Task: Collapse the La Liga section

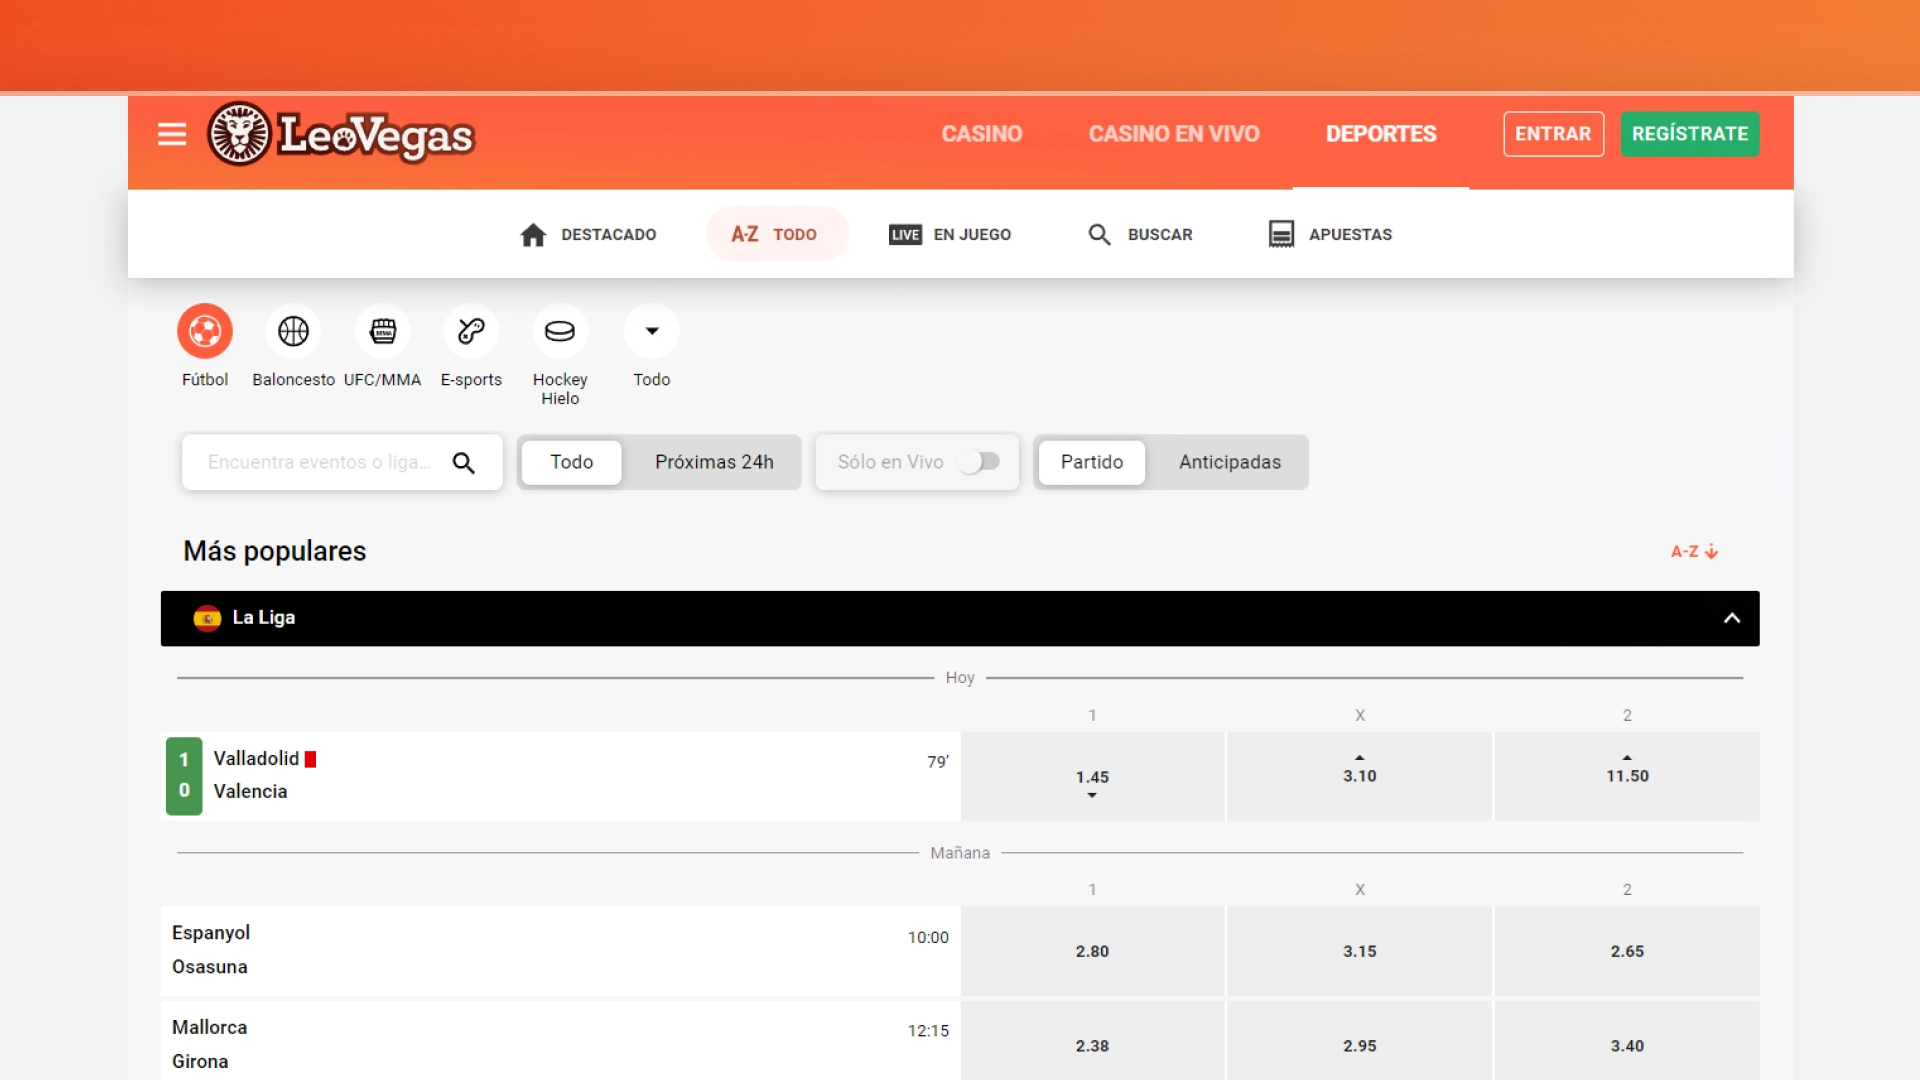Action: [1732, 618]
